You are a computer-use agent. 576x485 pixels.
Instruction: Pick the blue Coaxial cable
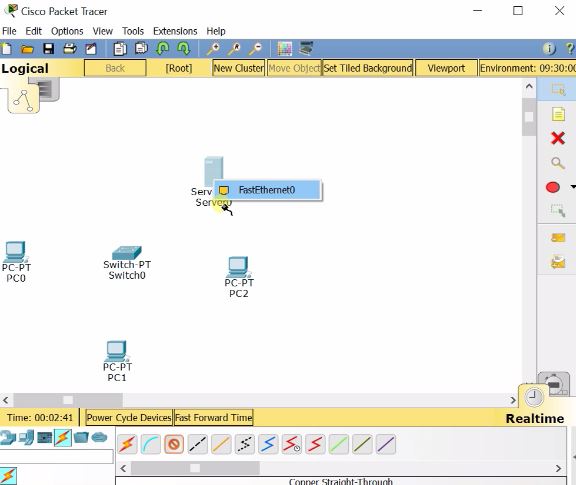(268, 444)
